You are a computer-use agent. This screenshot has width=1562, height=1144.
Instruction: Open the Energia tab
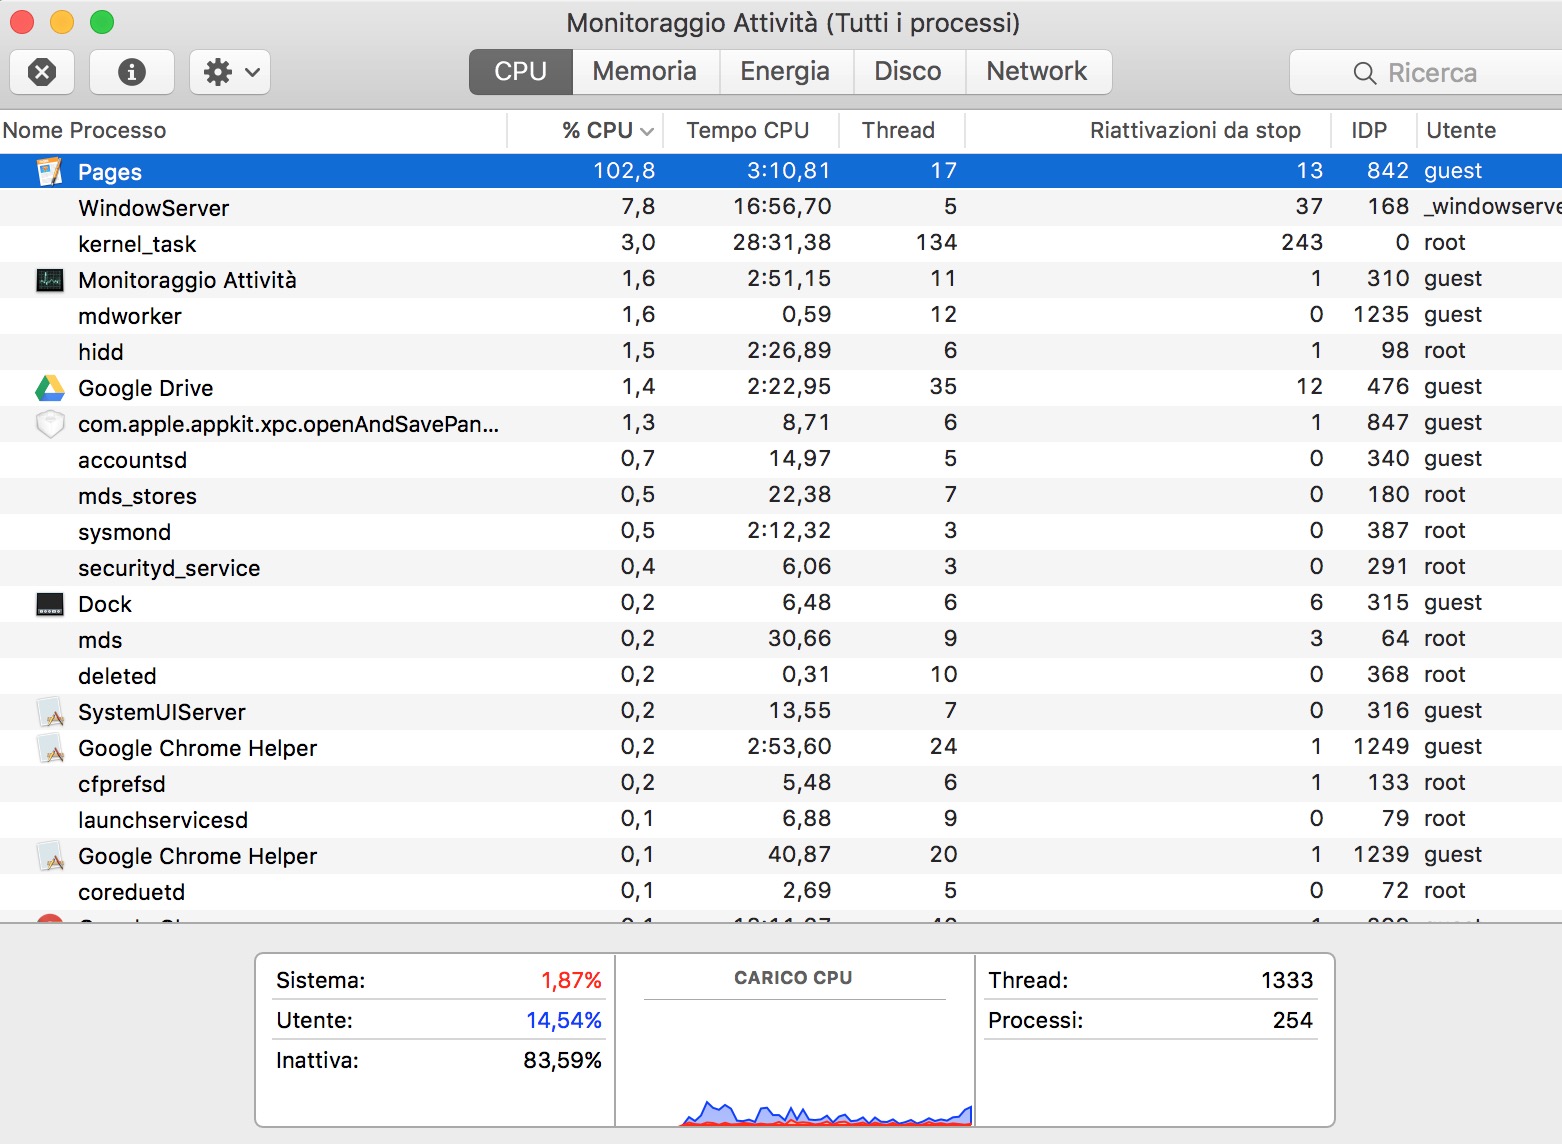click(x=784, y=71)
